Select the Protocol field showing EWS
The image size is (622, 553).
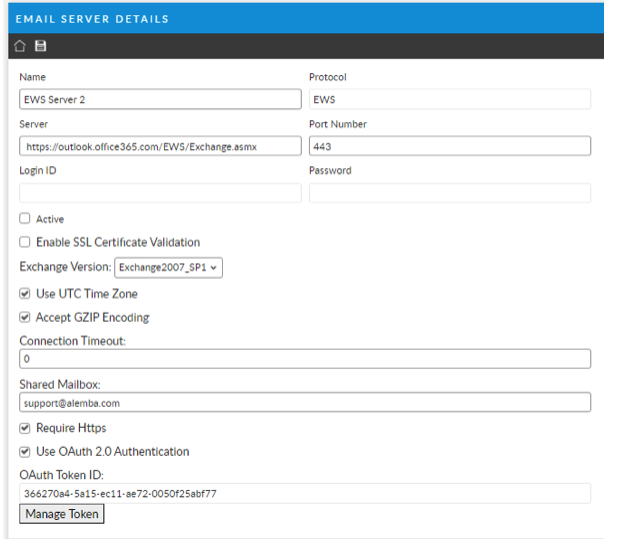click(x=449, y=99)
